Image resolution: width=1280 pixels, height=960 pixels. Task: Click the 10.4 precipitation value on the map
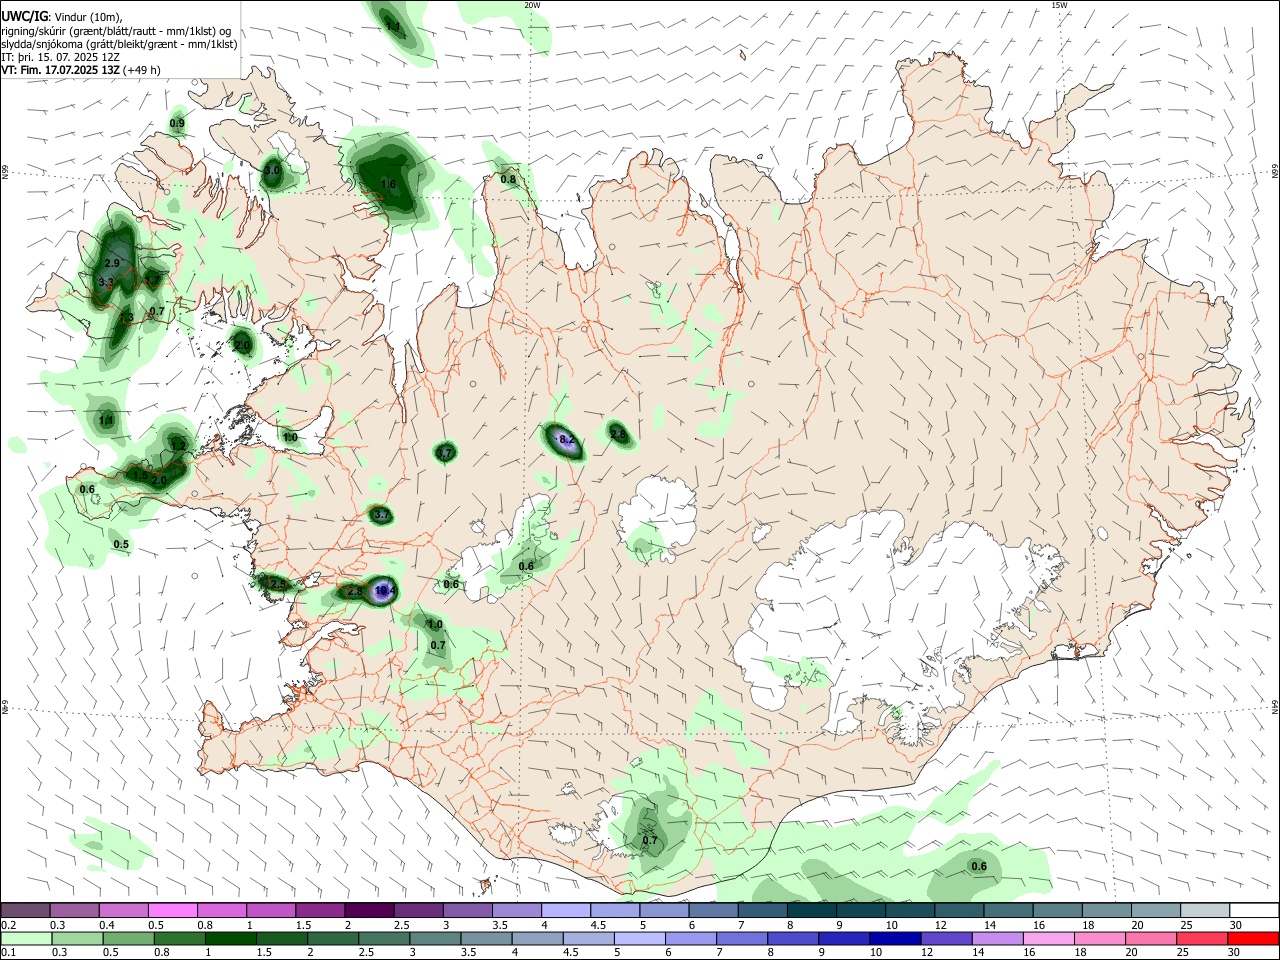point(386,591)
